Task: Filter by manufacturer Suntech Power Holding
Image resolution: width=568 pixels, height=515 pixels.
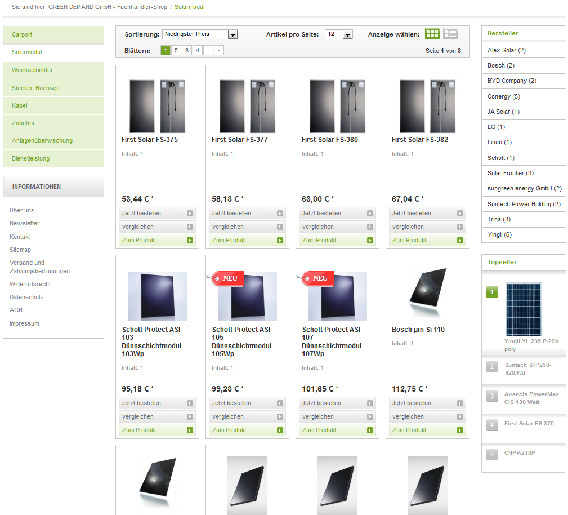Action: pos(524,204)
